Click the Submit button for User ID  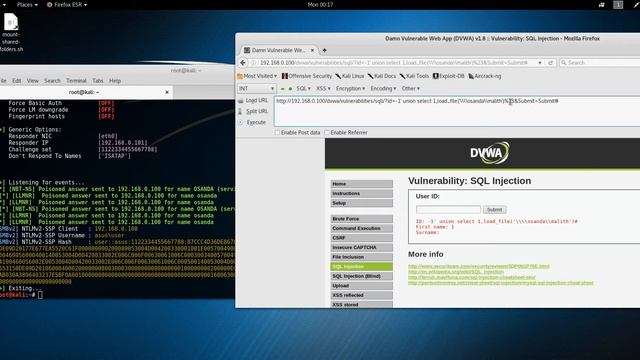tap(494, 209)
